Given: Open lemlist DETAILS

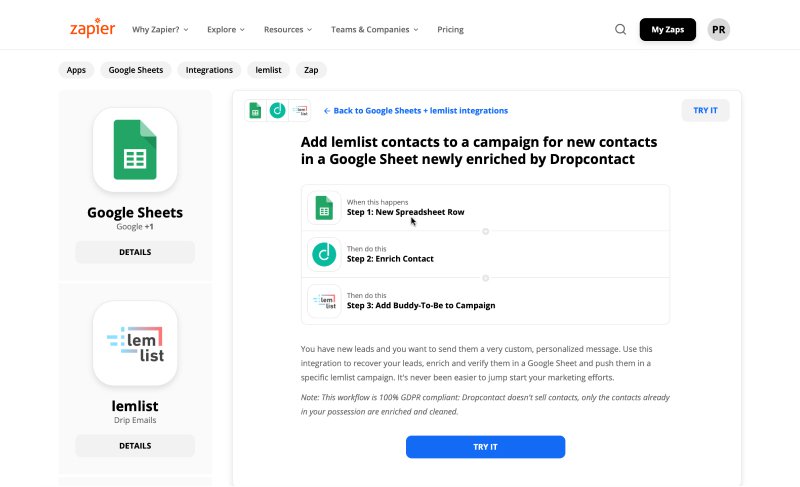Looking at the screenshot, I should pyautogui.click(x=135, y=446).
